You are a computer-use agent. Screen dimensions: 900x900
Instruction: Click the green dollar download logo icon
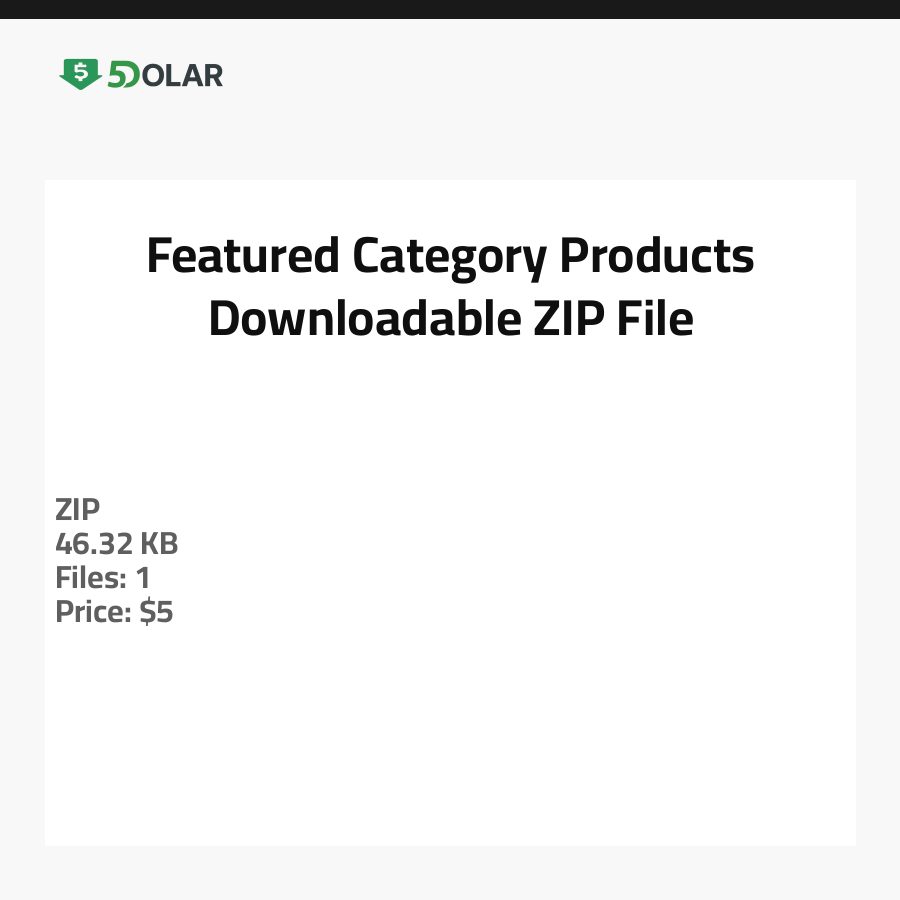80,74
